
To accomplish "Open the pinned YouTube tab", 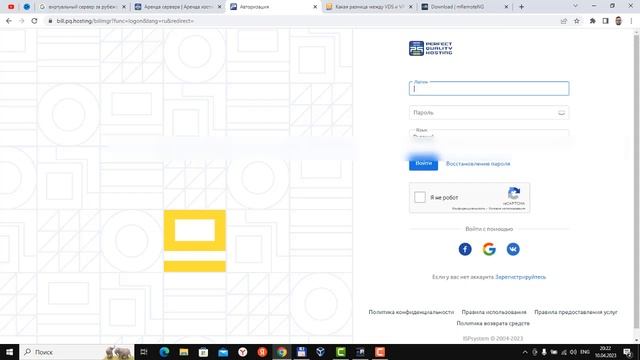I will coord(11,7).
